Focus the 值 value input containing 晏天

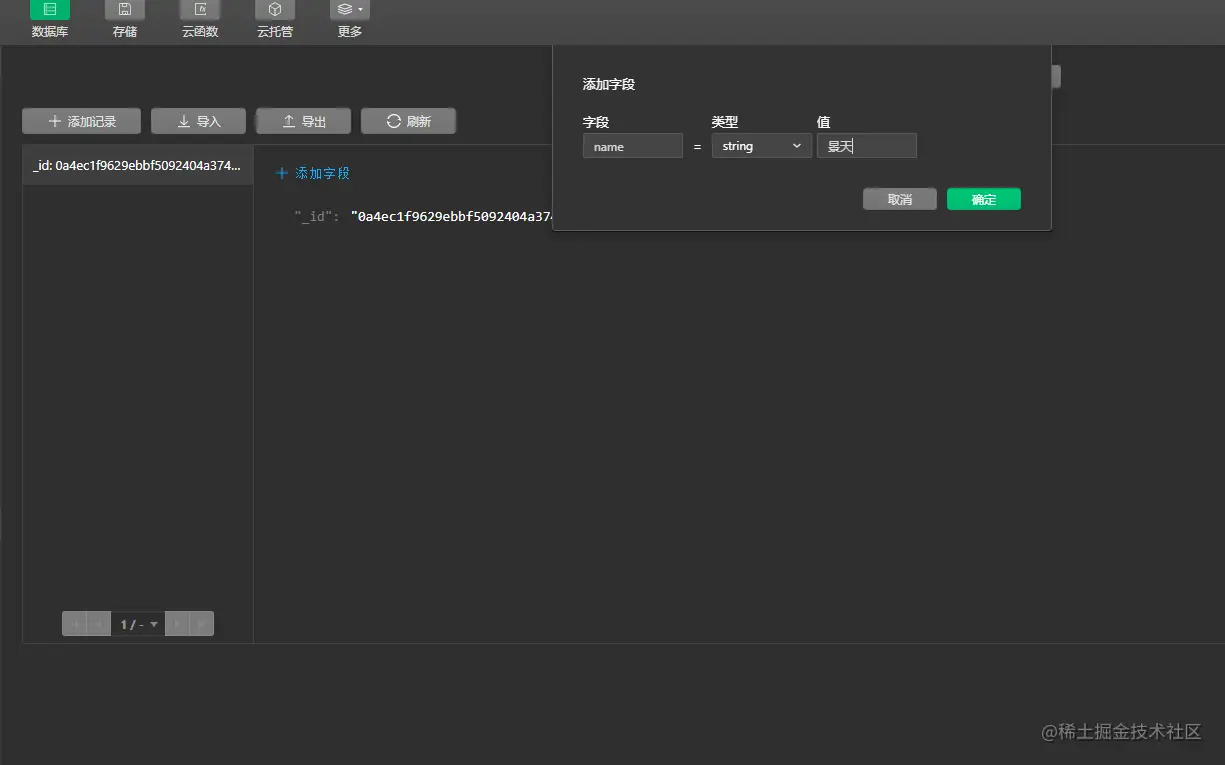pos(867,146)
